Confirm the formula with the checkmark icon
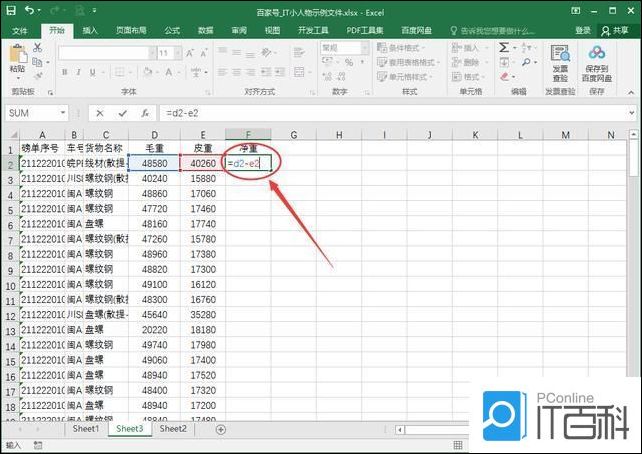This screenshot has width=642, height=454. tap(122, 113)
